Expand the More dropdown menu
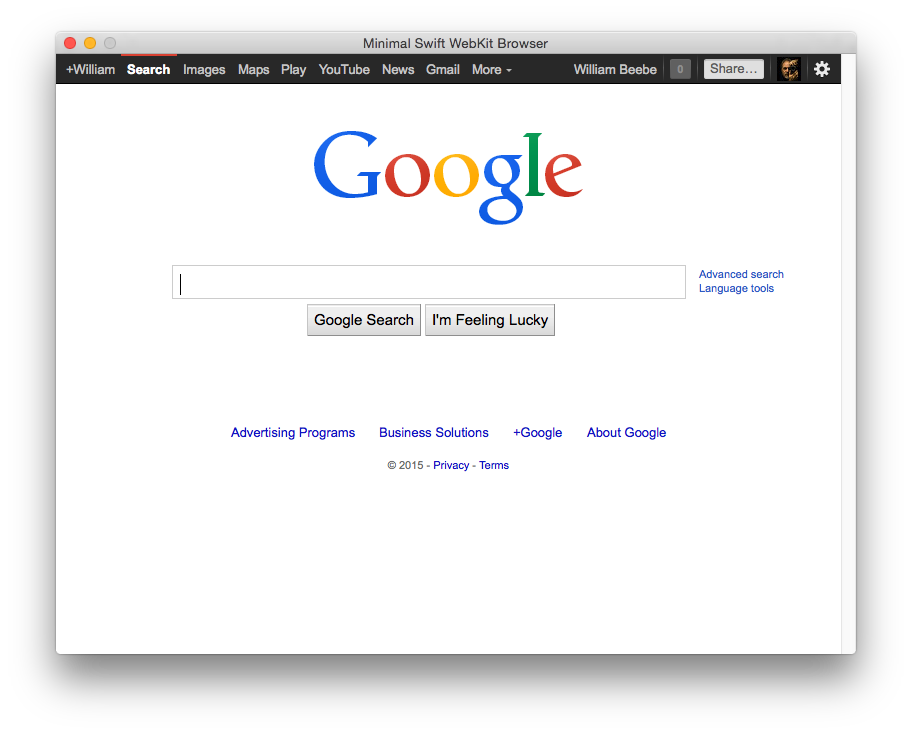Screen dimensions: 912x734 [x=491, y=70]
